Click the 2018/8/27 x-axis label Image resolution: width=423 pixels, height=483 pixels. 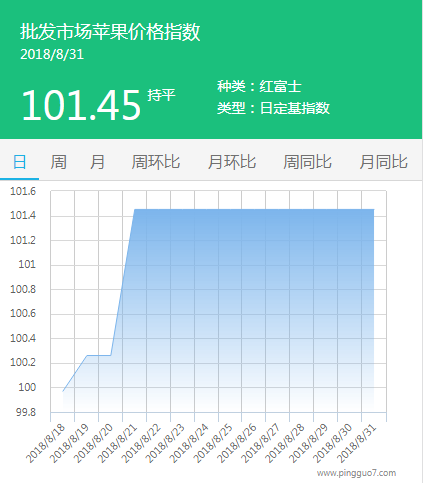[262, 443]
